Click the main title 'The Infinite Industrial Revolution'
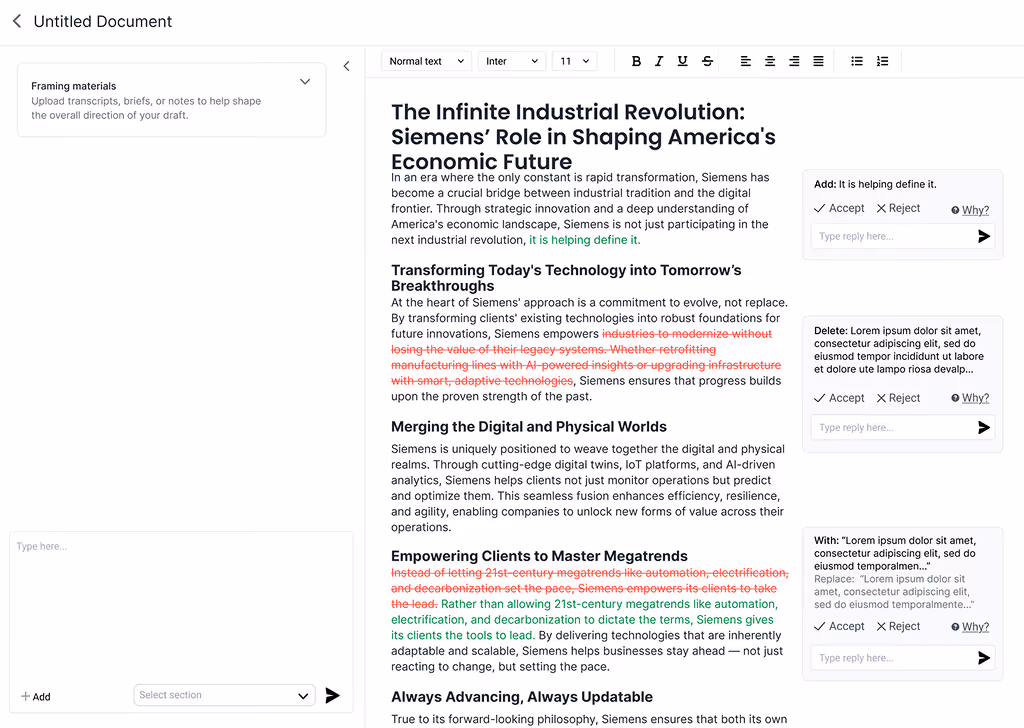The height and width of the screenshot is (728, 1024). (568, 112)
